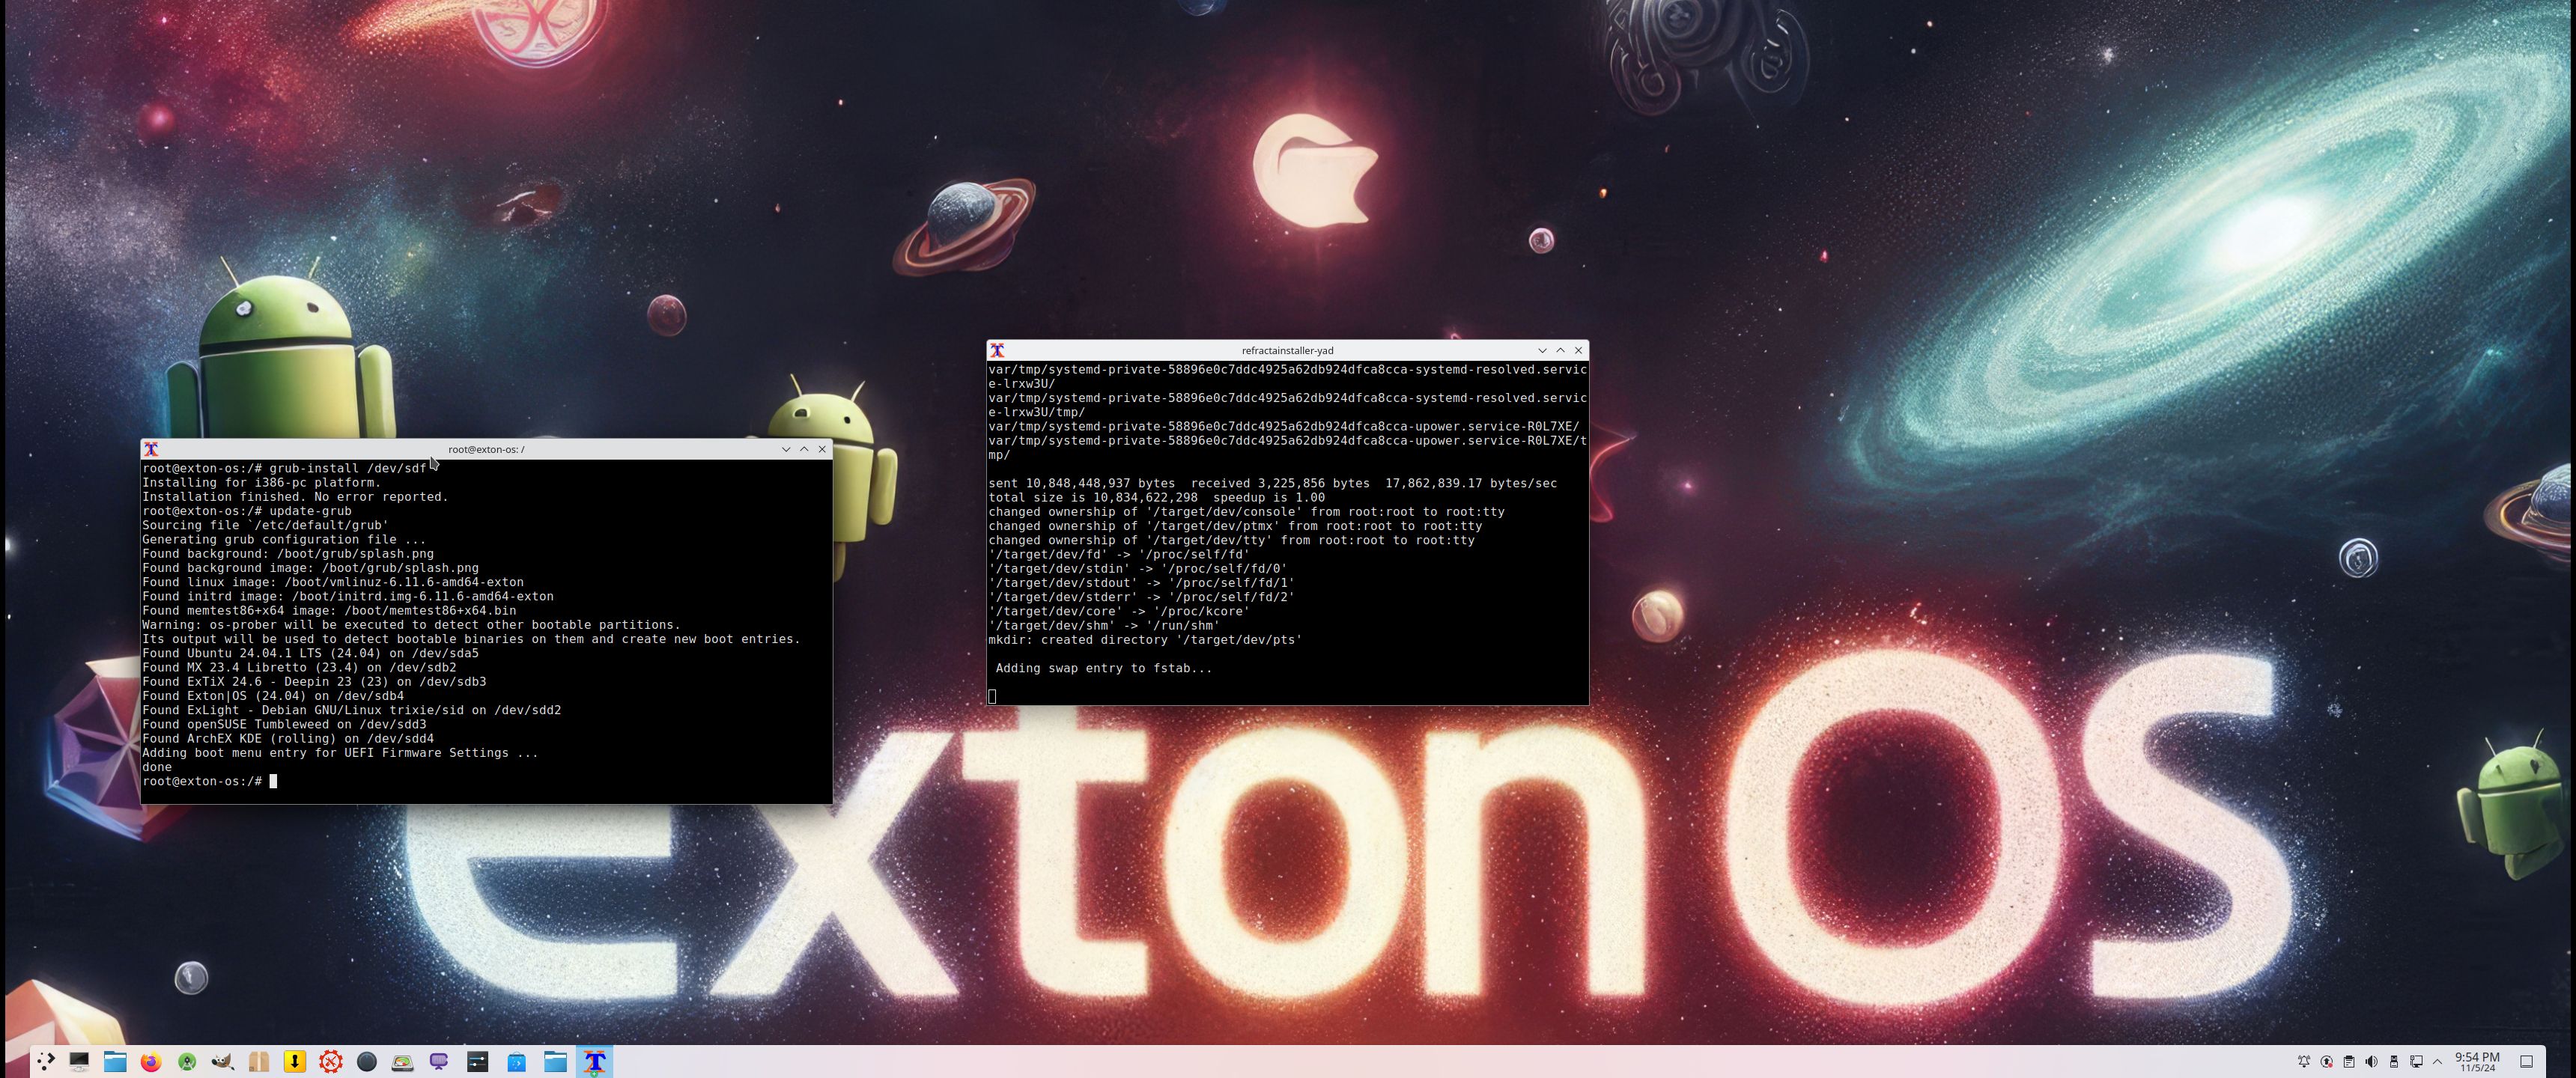
Task: Click 'Found MX 23.4 Libretto' line
Action: click(299, 667)
